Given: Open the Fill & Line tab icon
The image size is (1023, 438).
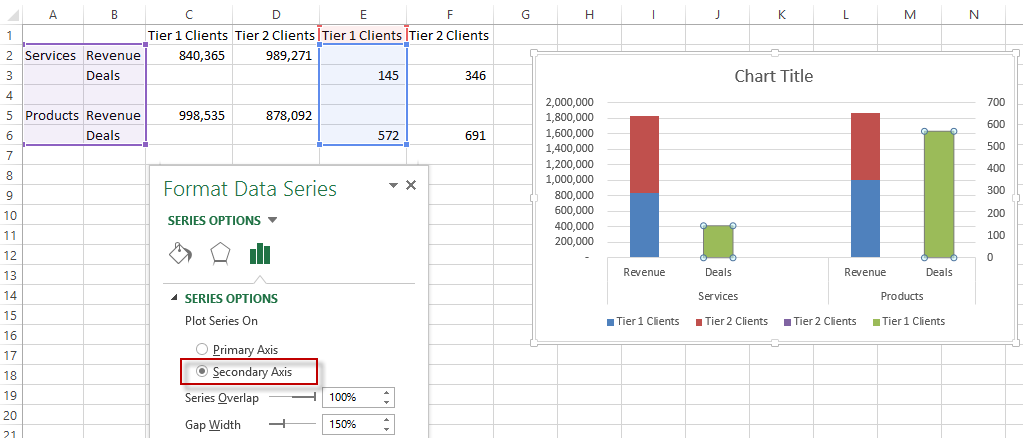Looking at the screenshot, I should pos(180,253).
